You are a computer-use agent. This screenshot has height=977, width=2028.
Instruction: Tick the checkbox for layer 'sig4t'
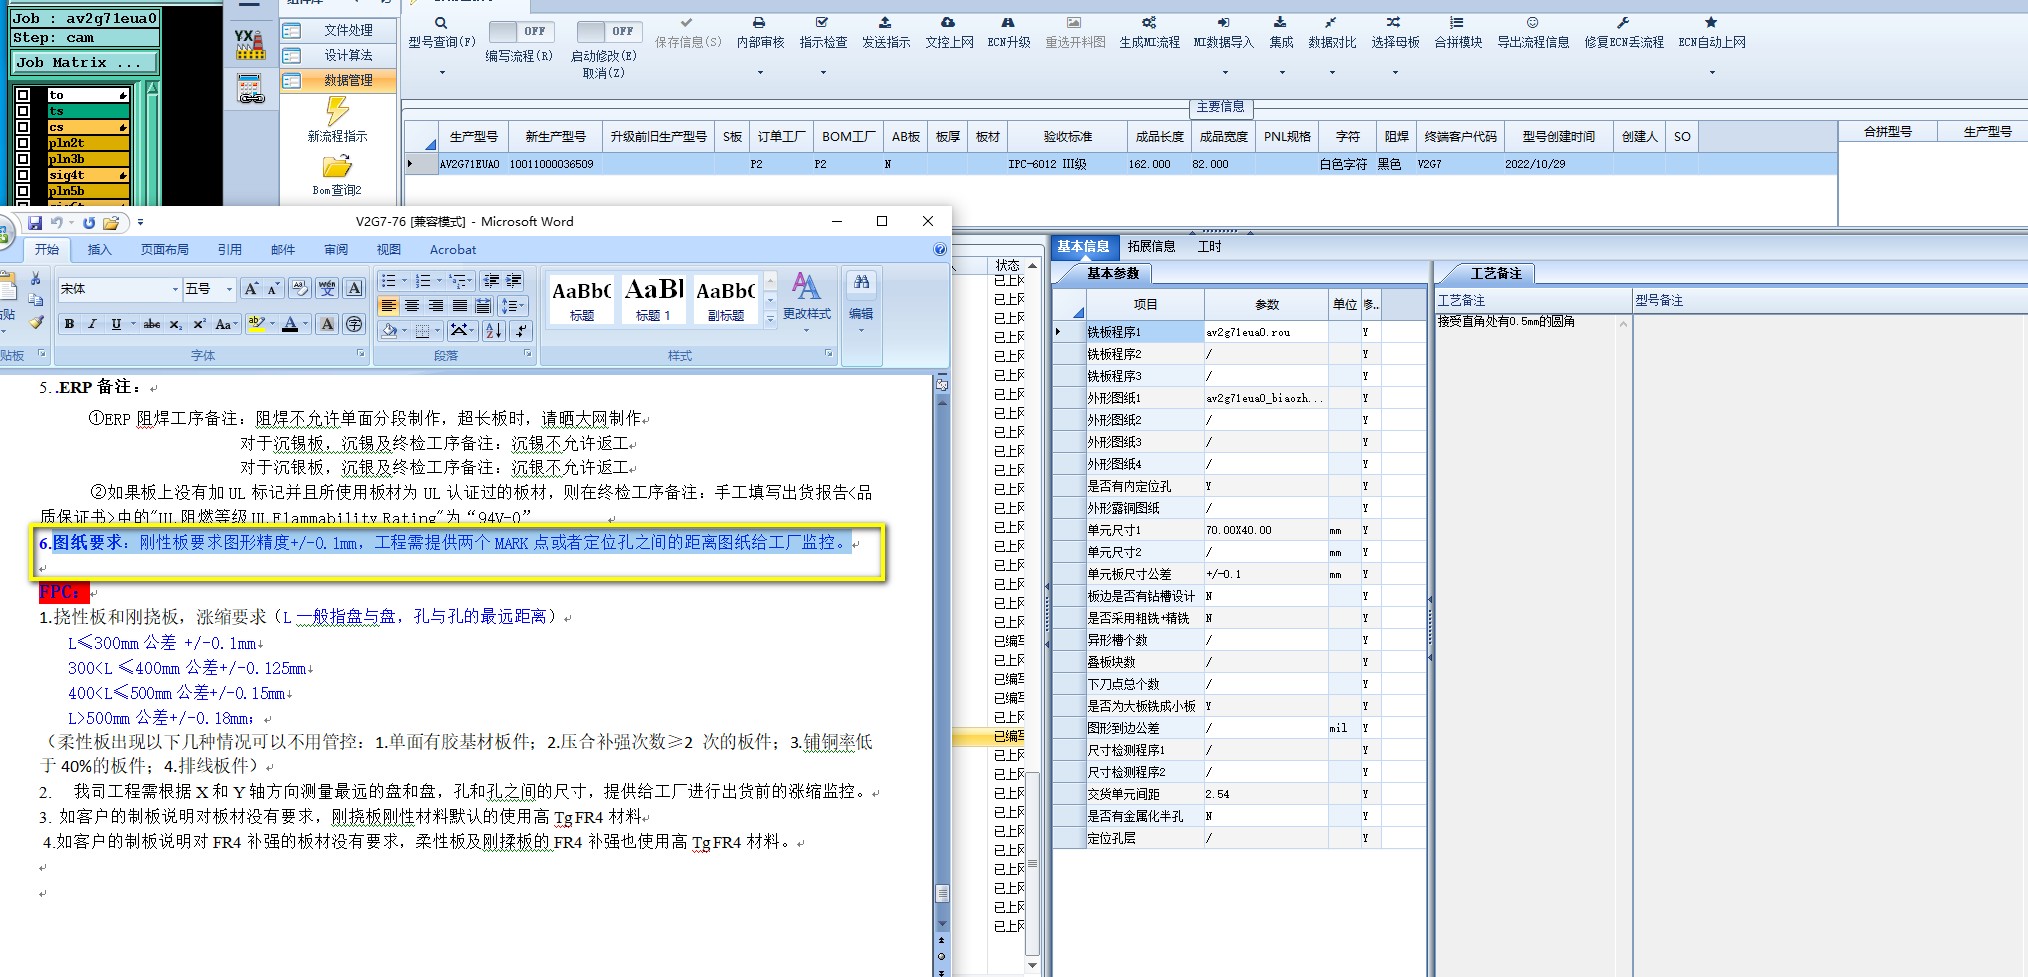coord(23,175)
